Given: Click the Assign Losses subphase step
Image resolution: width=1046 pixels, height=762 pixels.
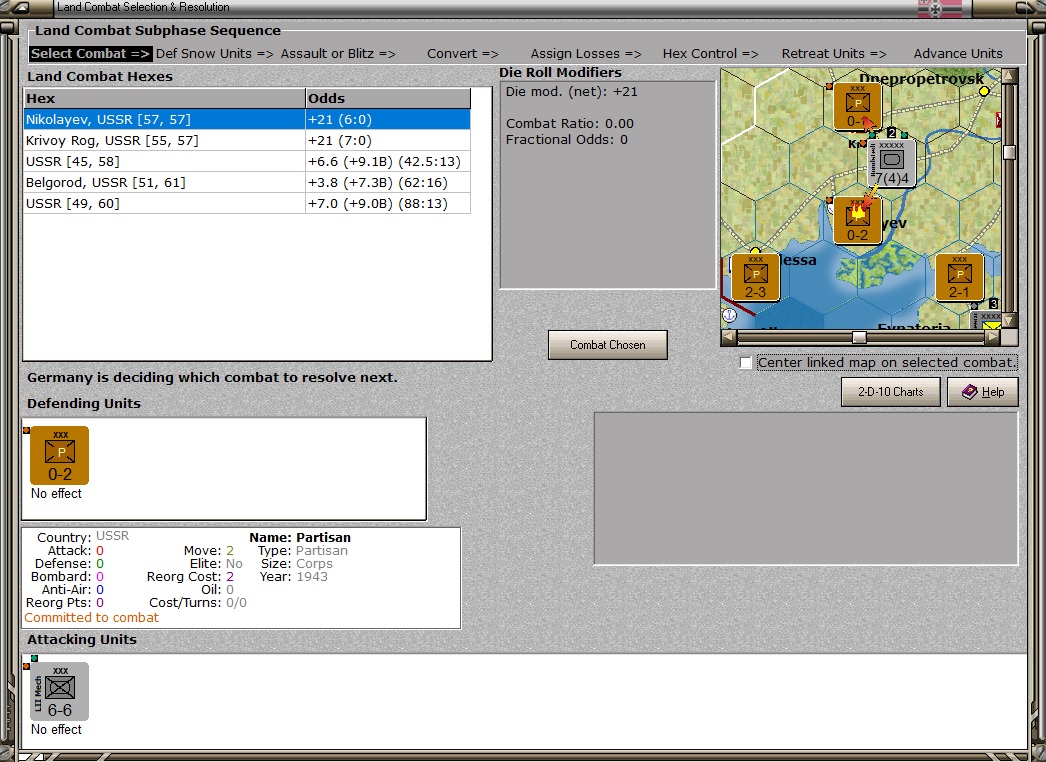Looking at the screenshot, I should 586,53.
